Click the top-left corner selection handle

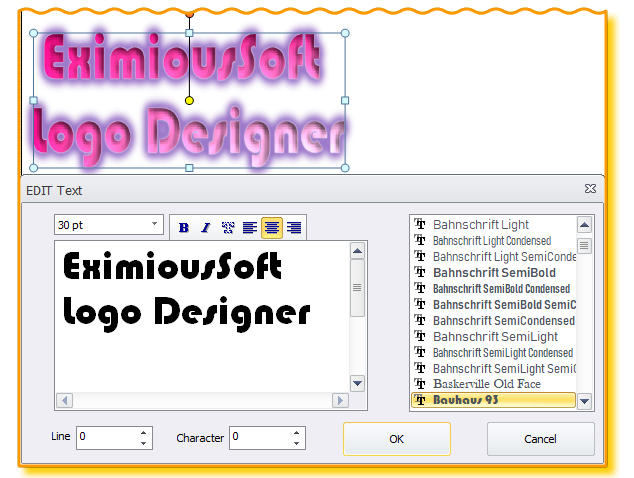click(34, 33)
